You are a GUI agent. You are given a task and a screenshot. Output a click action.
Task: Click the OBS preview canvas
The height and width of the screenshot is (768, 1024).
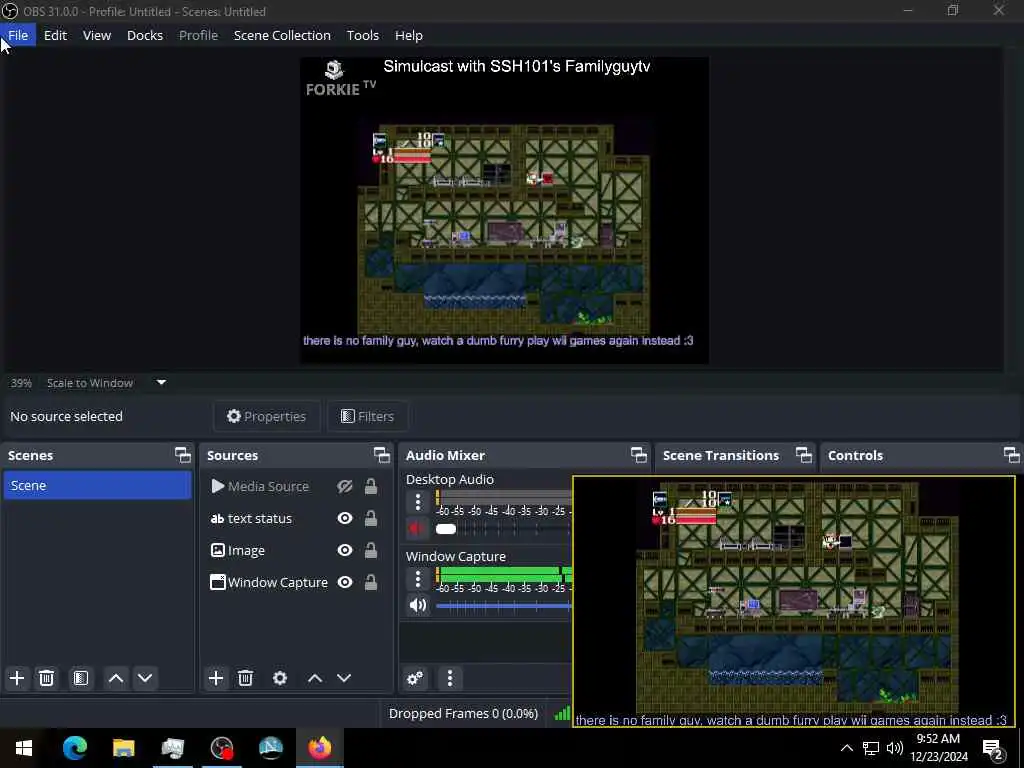(504, 210)
